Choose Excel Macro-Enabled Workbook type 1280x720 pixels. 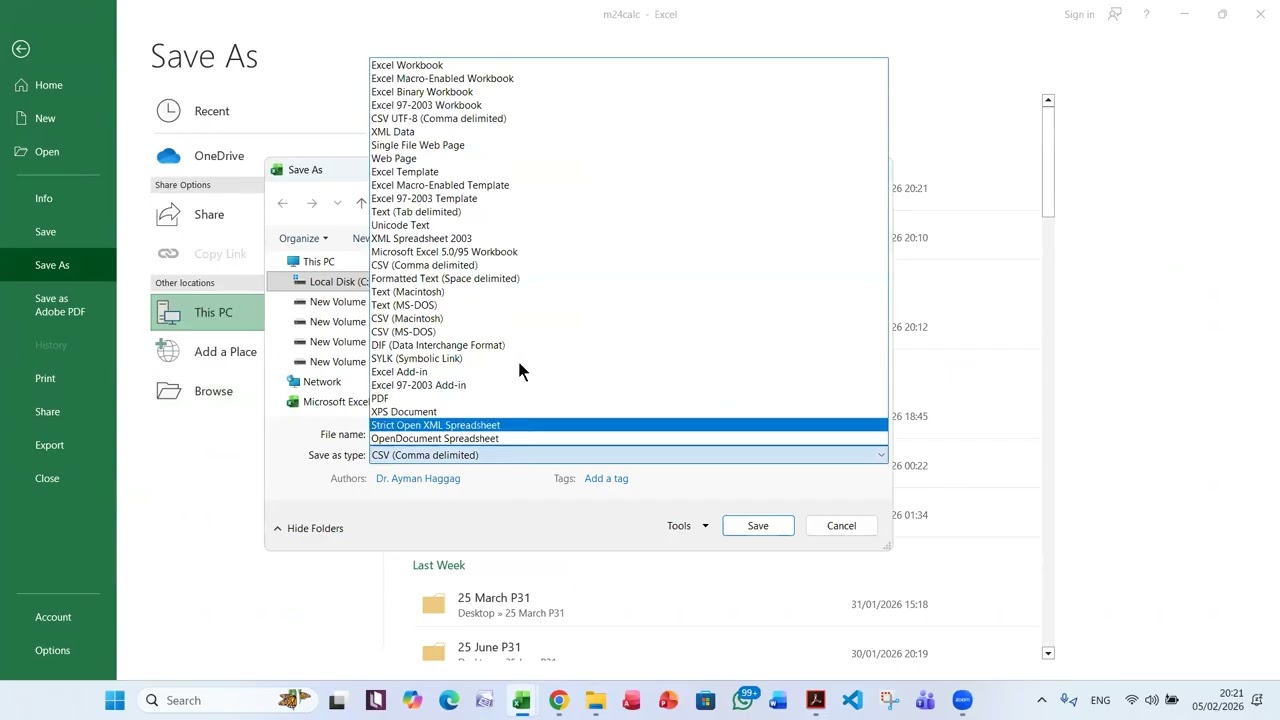pyautogui.click(x=628, y=78)
